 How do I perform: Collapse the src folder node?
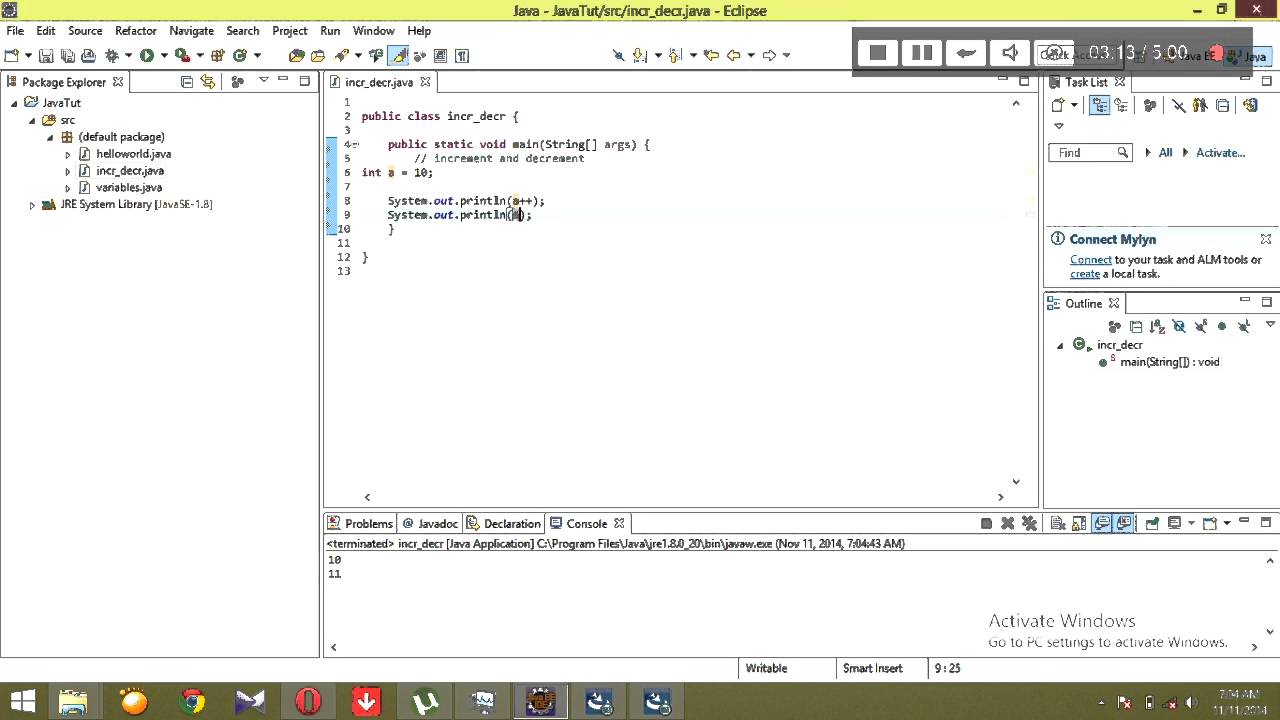[32, 120]
